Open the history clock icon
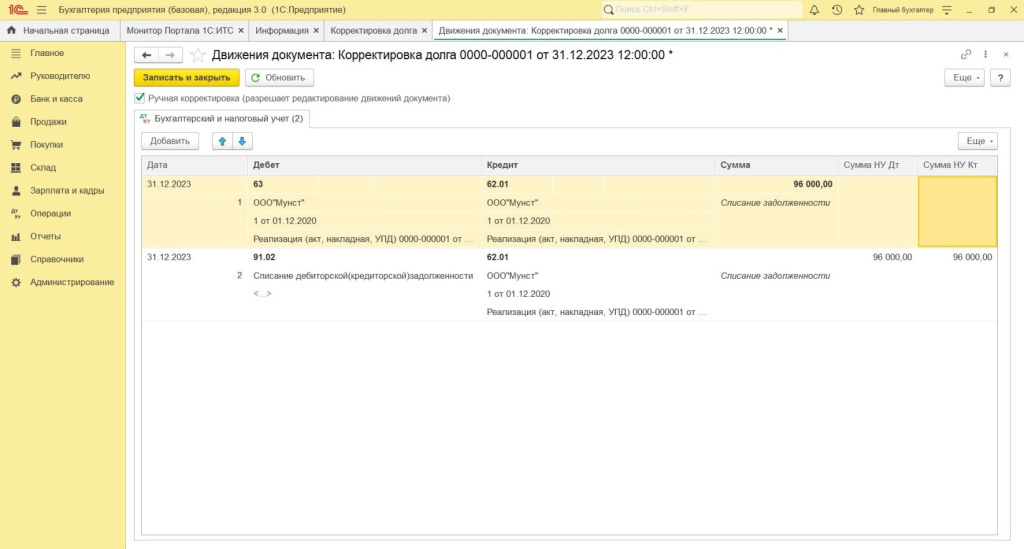The height and width of the screenshot is (549, 1024). [836, 9]
